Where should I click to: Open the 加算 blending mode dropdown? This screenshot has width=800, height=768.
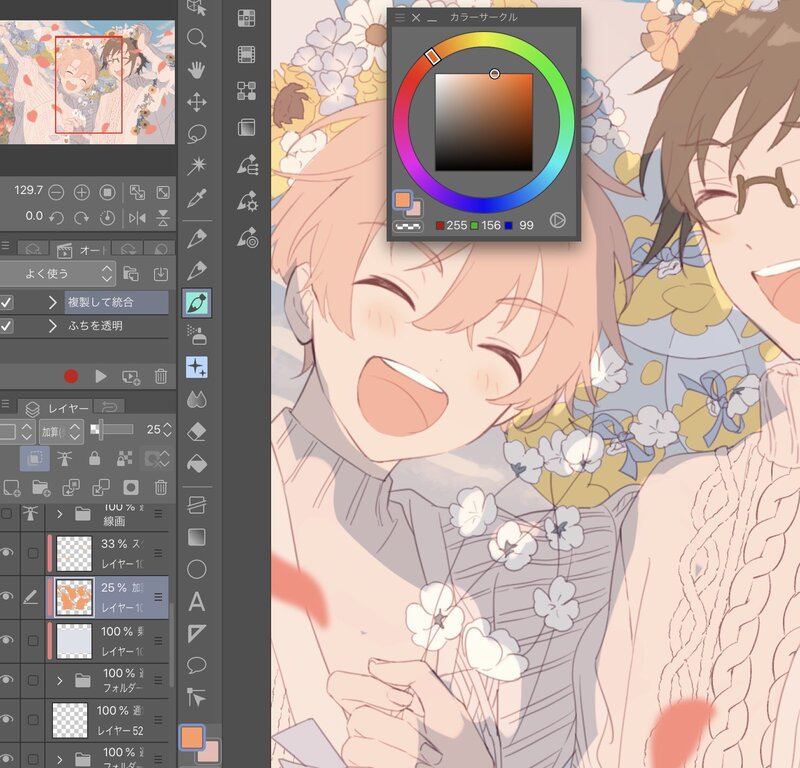61,431
